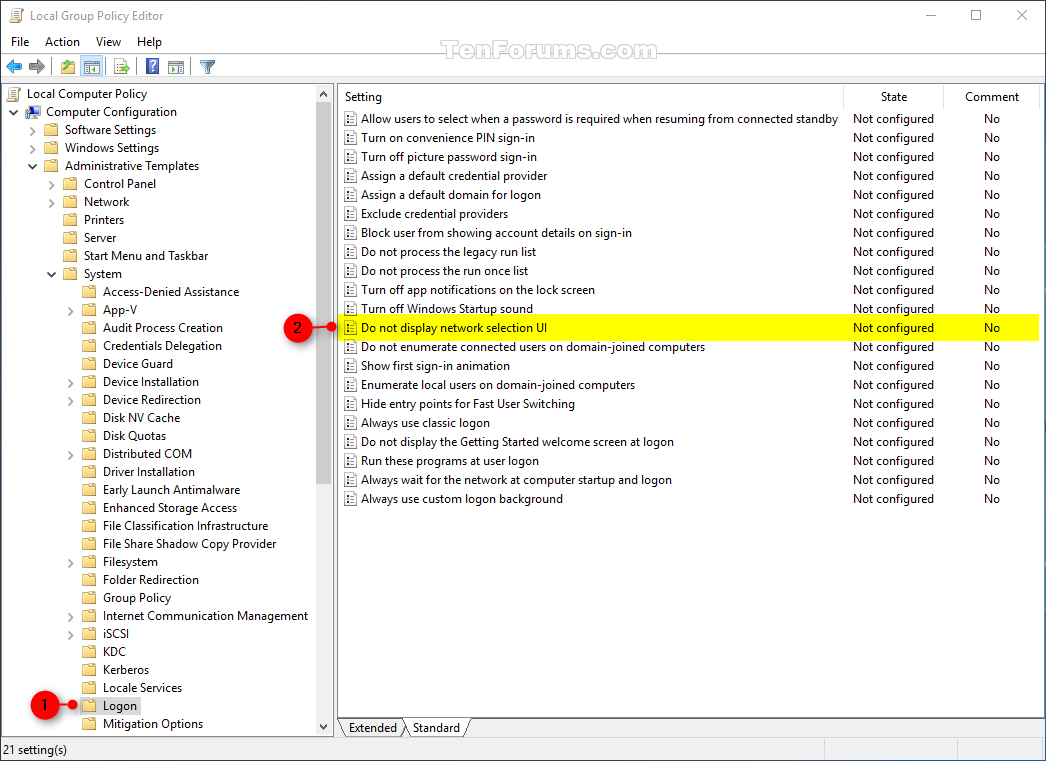Click the Comment column header
Image resolution: width=1046 pixels, height=761 pixels.
coord(991,96)
